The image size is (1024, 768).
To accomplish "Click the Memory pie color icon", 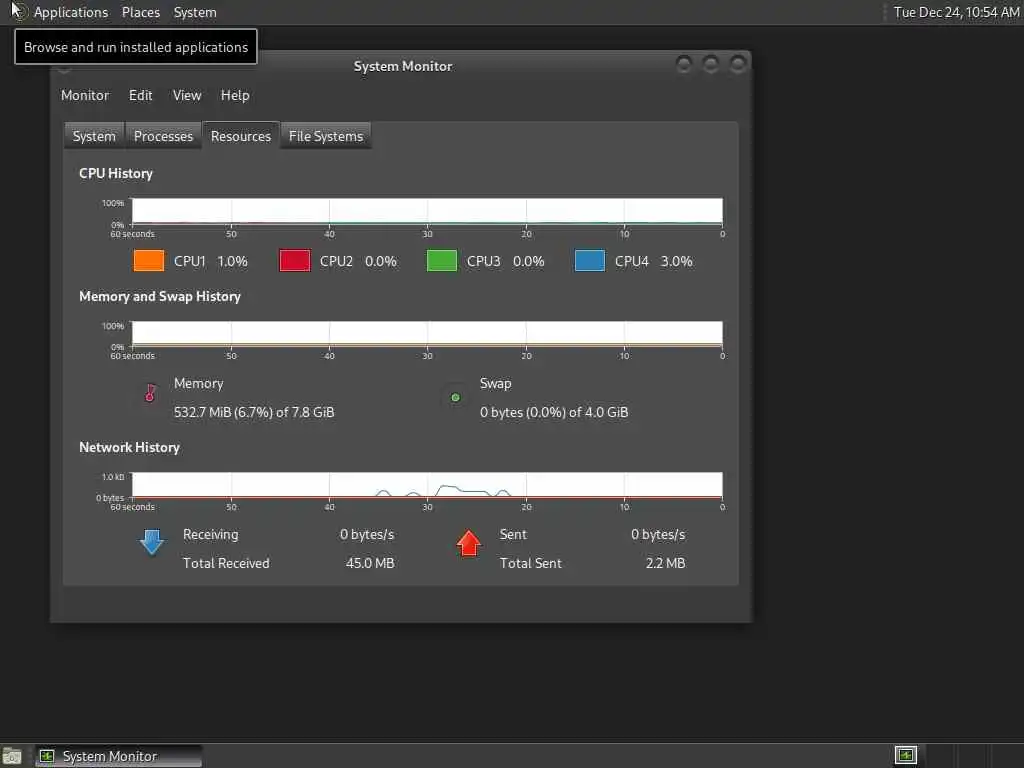I will point(150,393).
